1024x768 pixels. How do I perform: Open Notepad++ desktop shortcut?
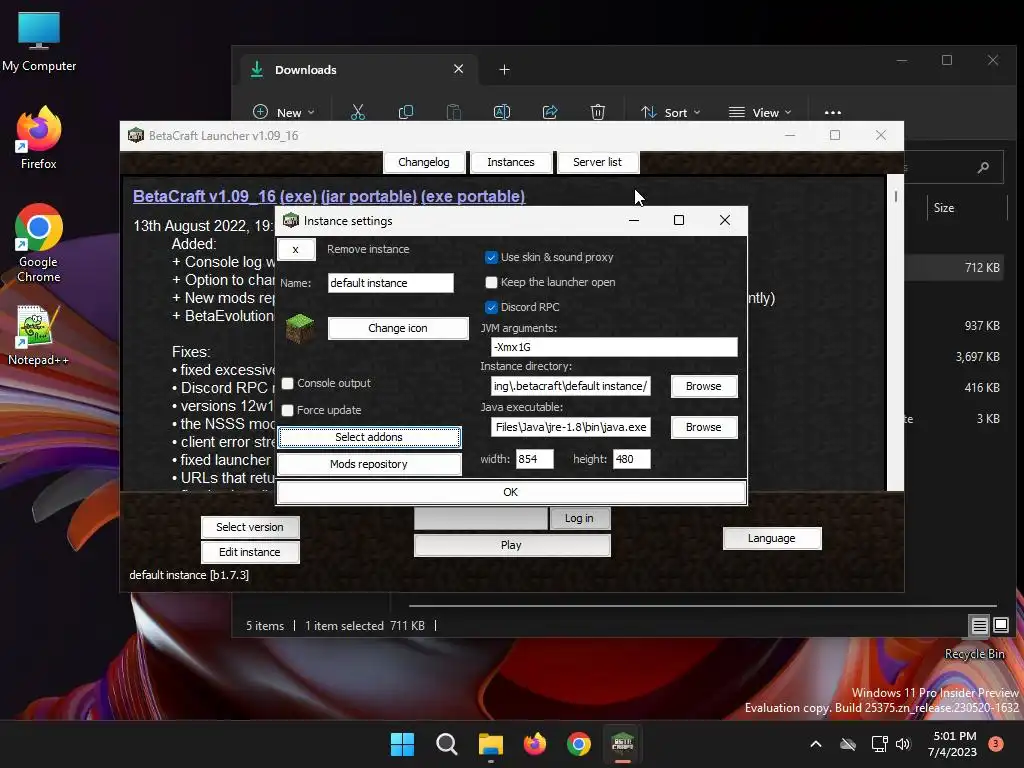pyautogui.click(x=38, y=336)
